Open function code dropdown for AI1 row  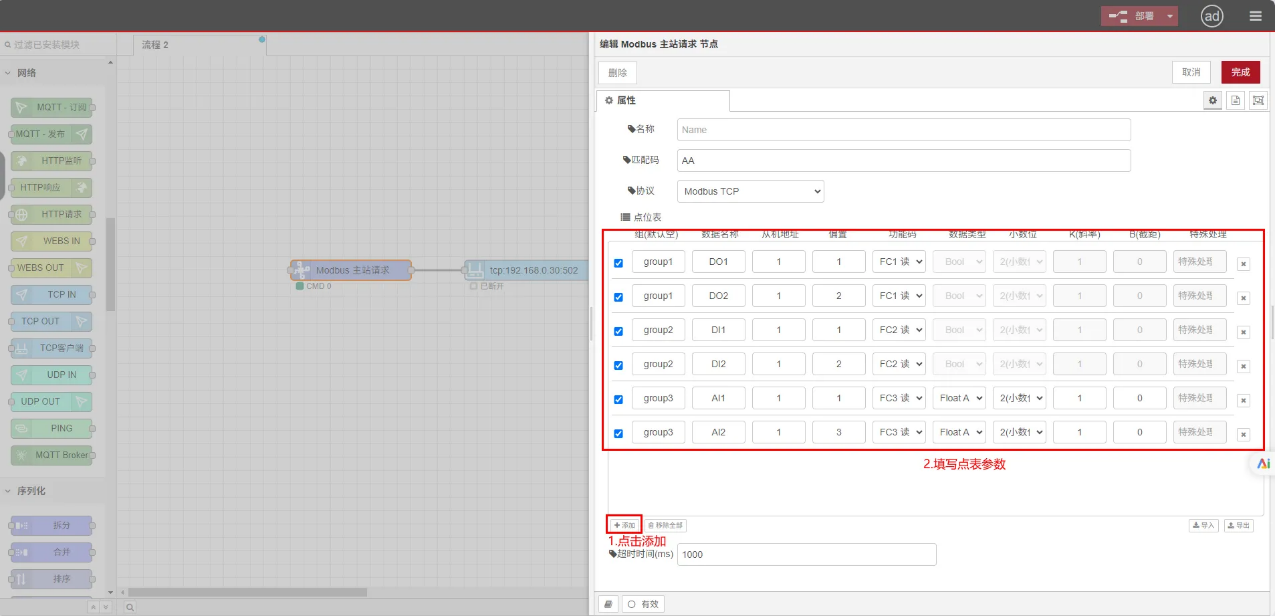click(898, 398)
